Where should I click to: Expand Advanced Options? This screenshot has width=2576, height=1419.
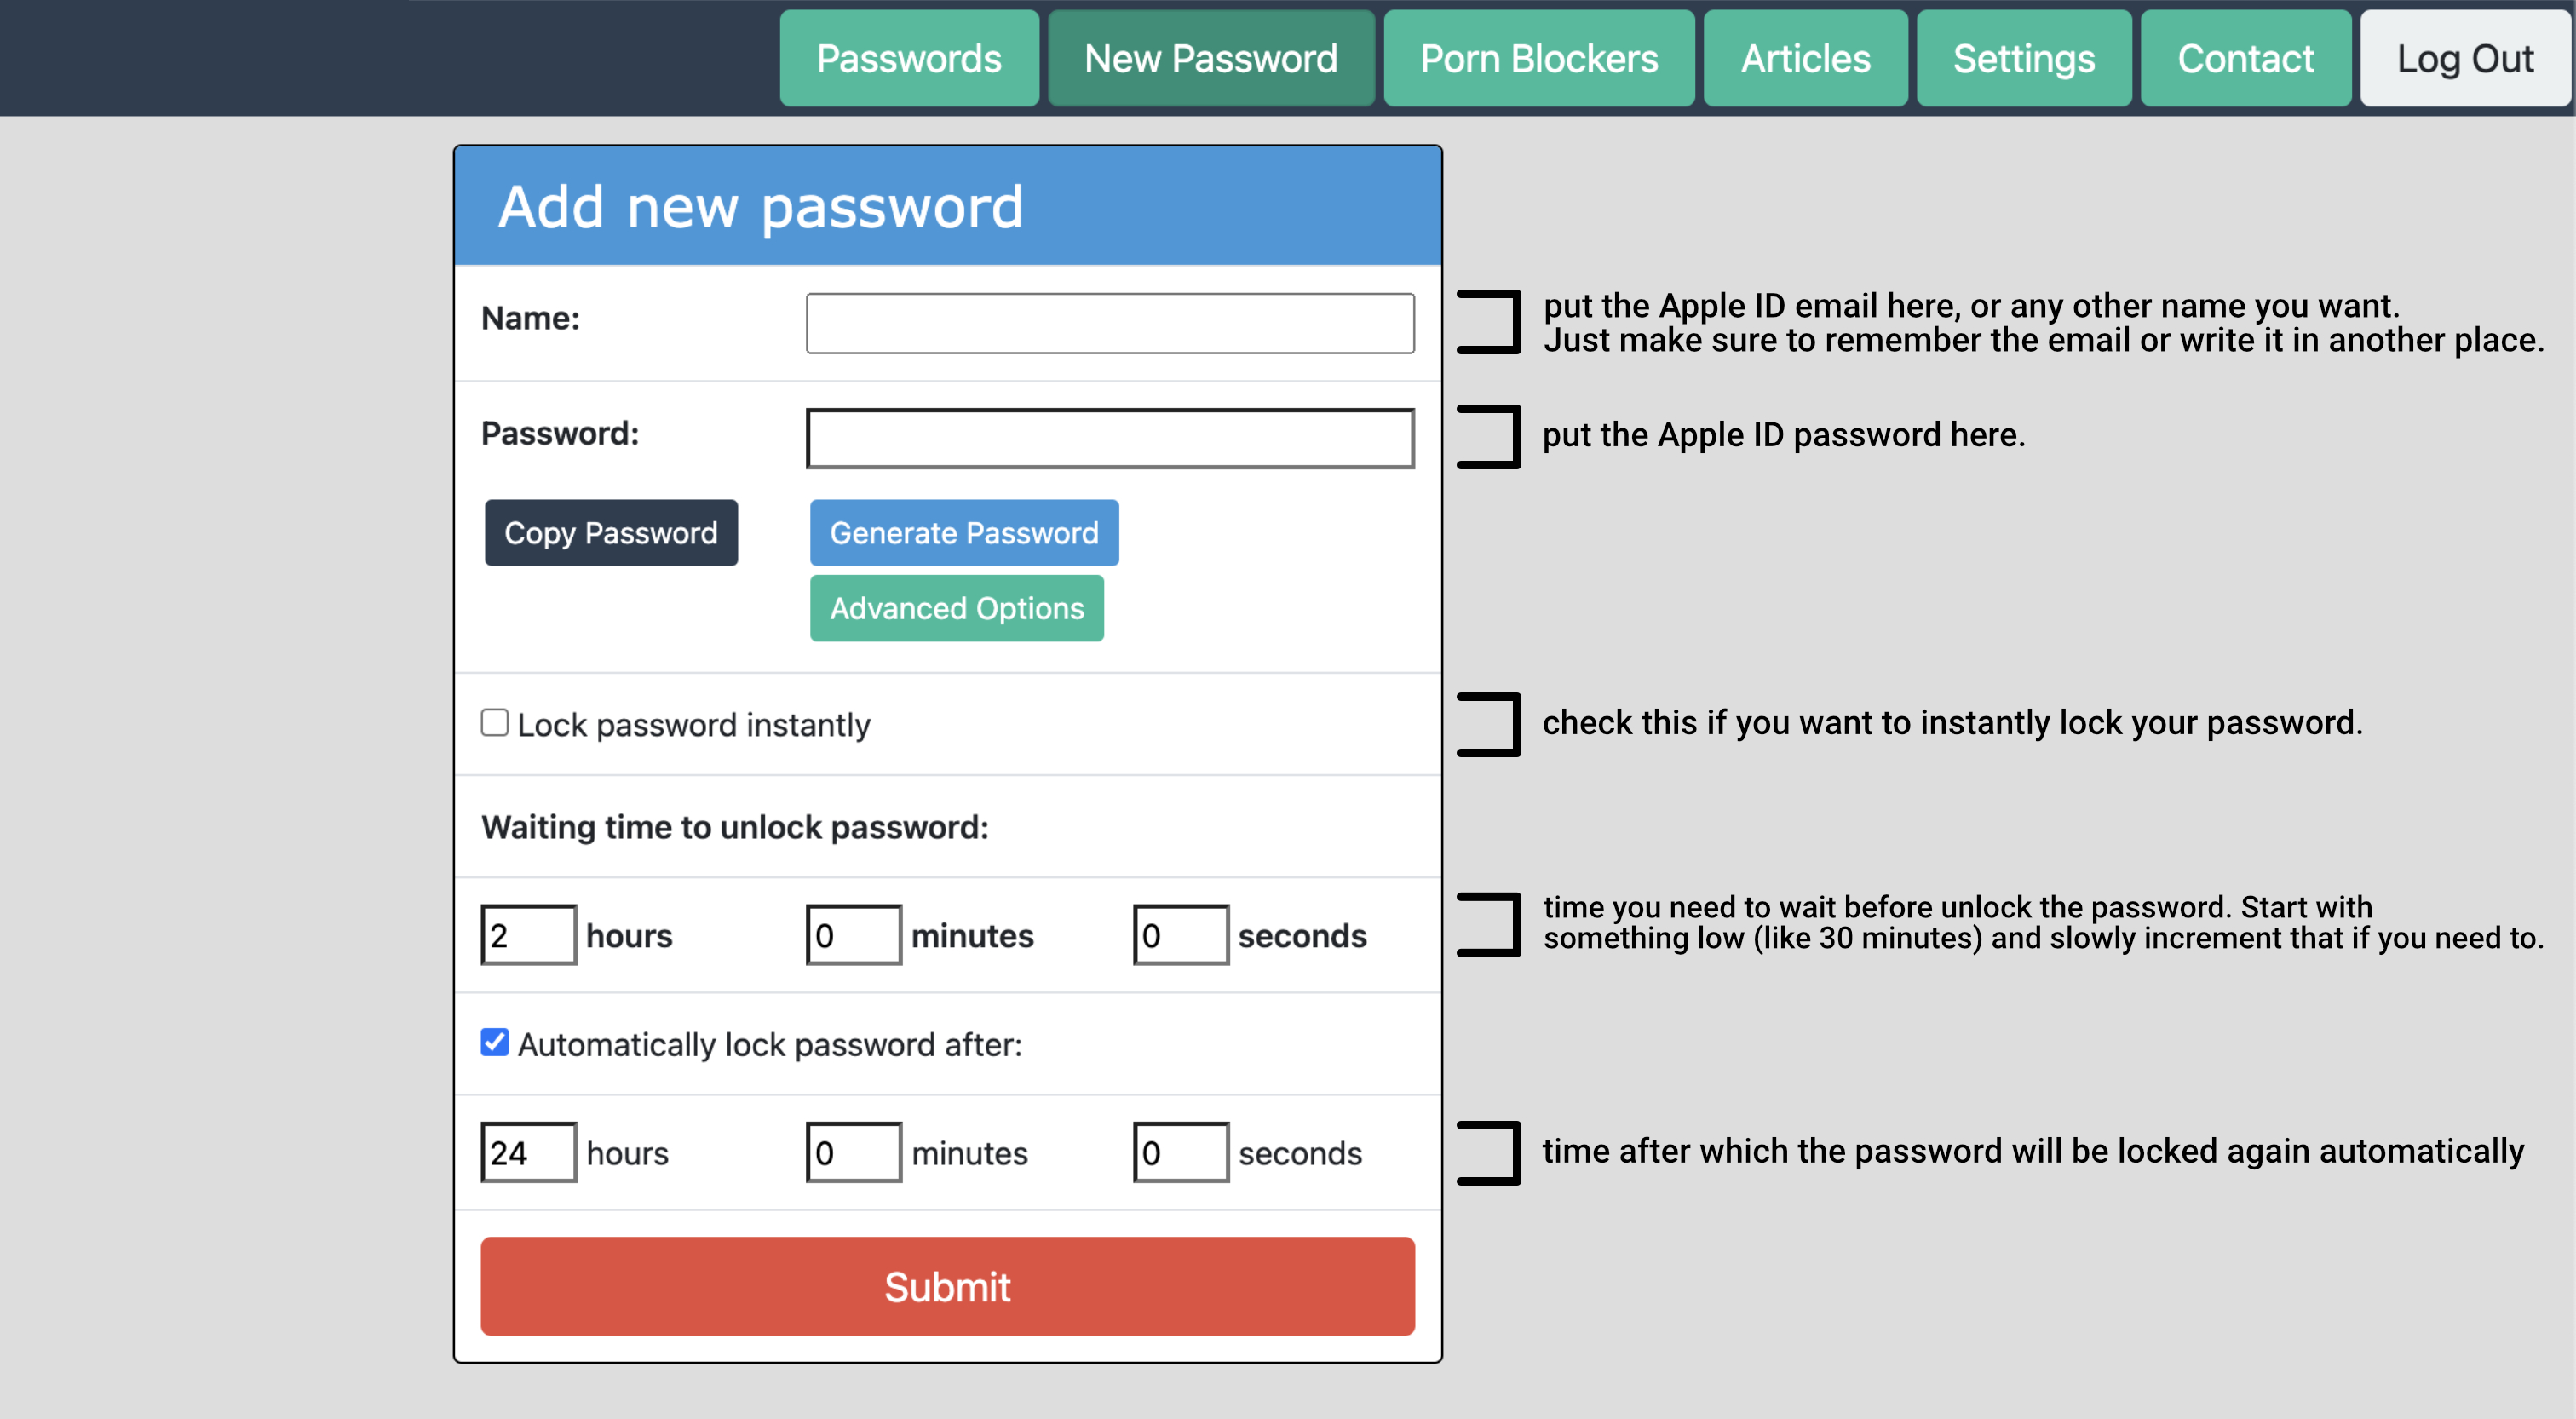[x=956, y=608]
